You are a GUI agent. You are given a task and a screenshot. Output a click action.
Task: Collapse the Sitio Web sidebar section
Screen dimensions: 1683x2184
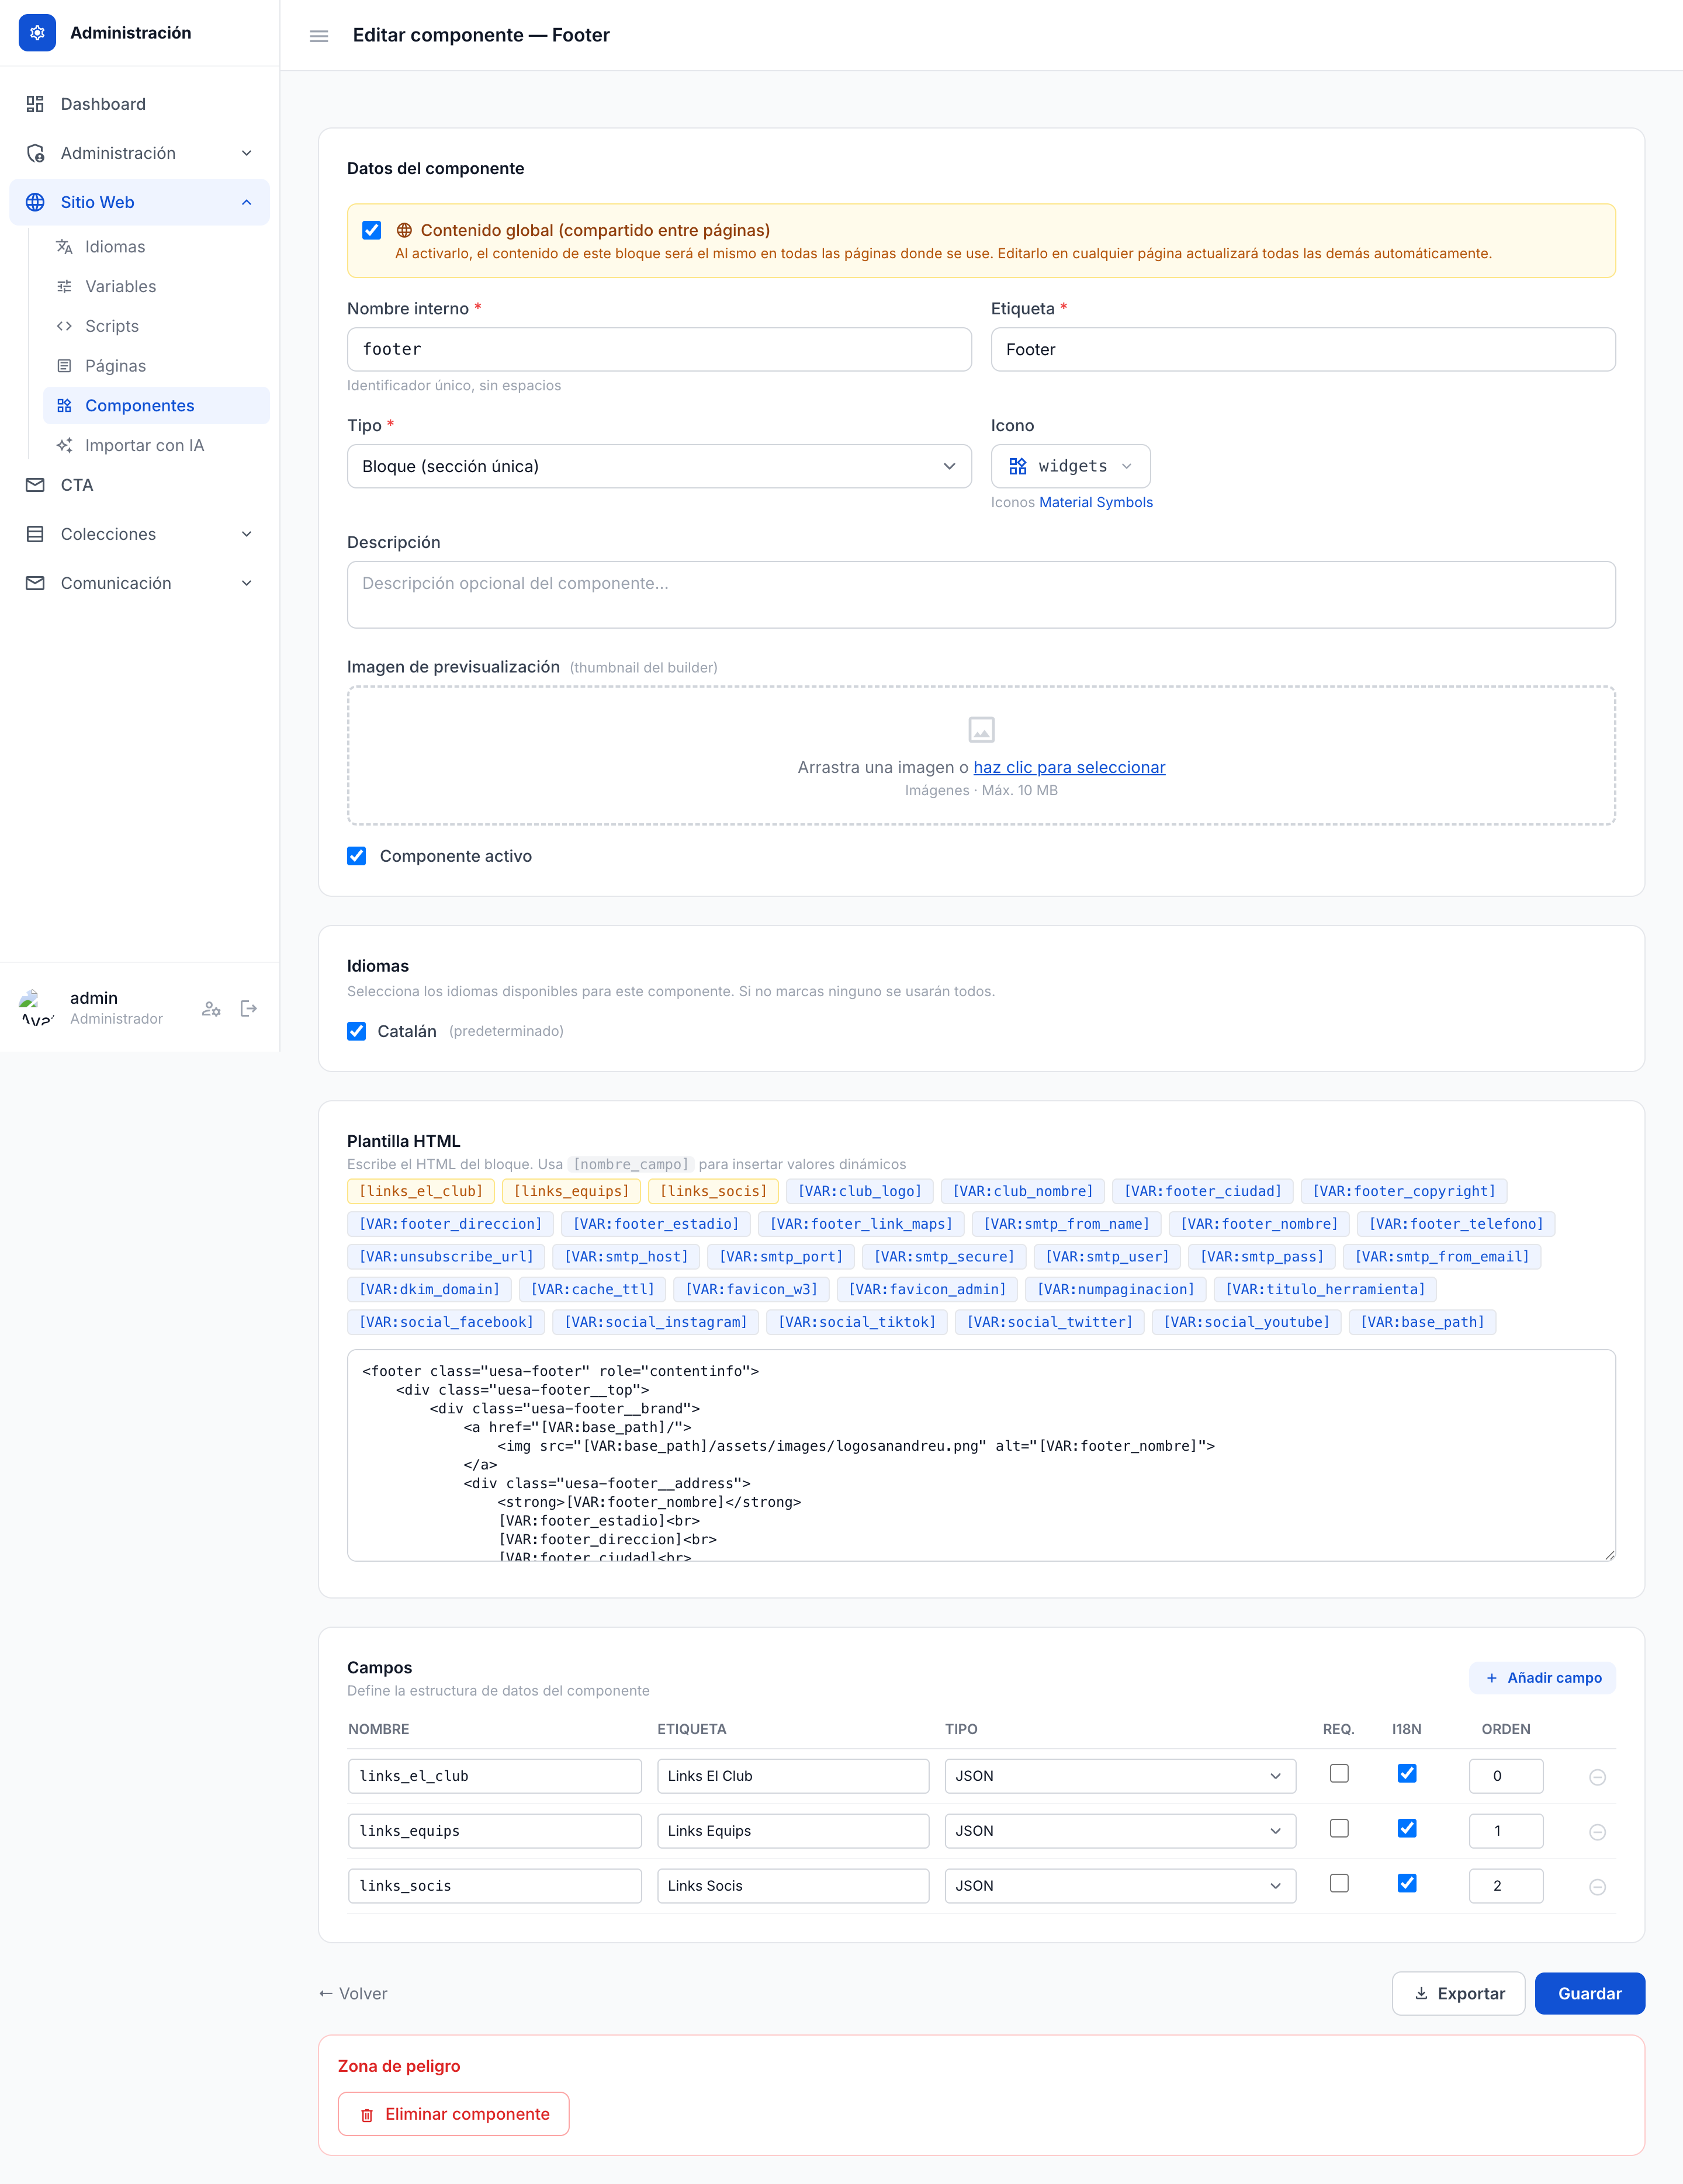coord(139,202)
